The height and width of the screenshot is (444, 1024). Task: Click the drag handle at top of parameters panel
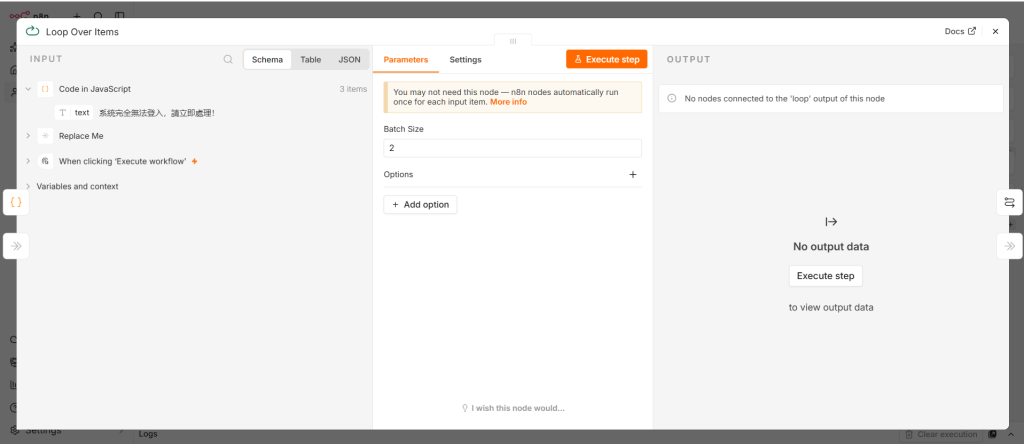(513, 40)
